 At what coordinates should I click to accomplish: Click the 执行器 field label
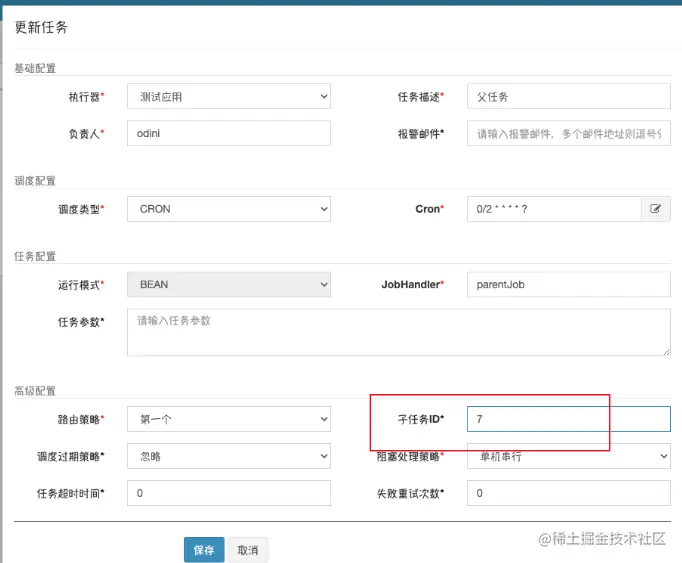coord(86,97)
